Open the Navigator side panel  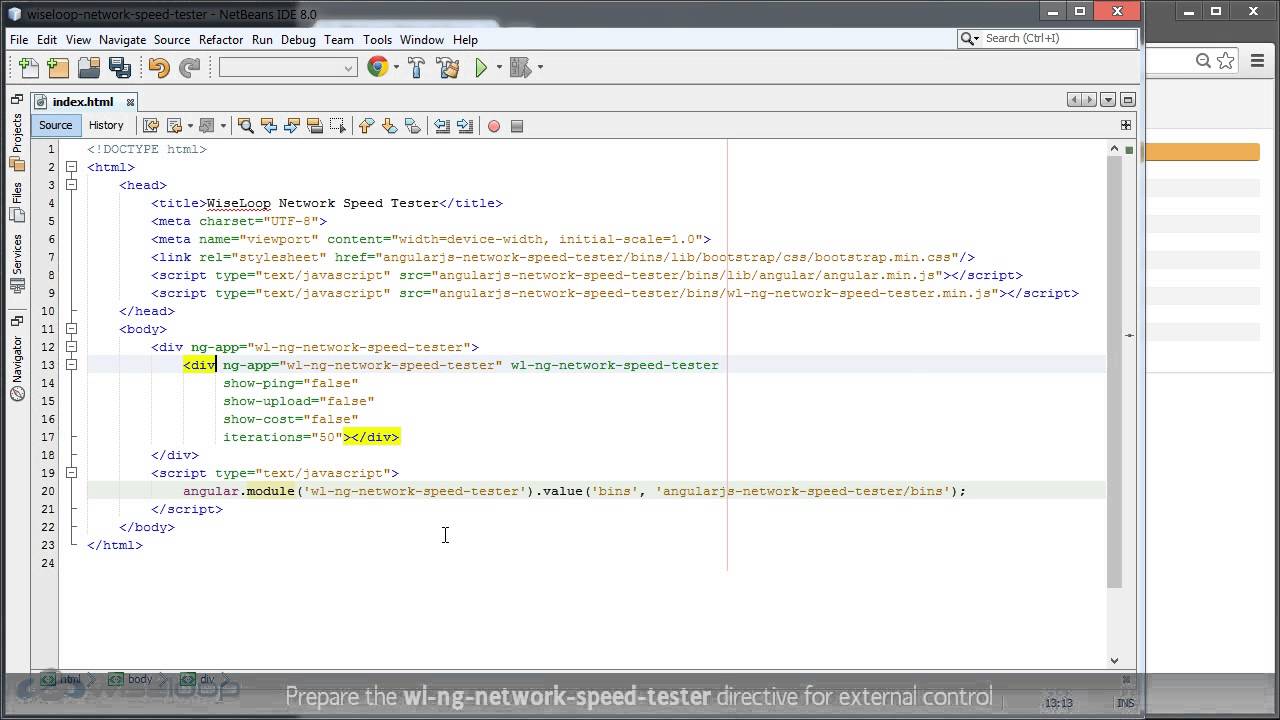coord(17,369)
